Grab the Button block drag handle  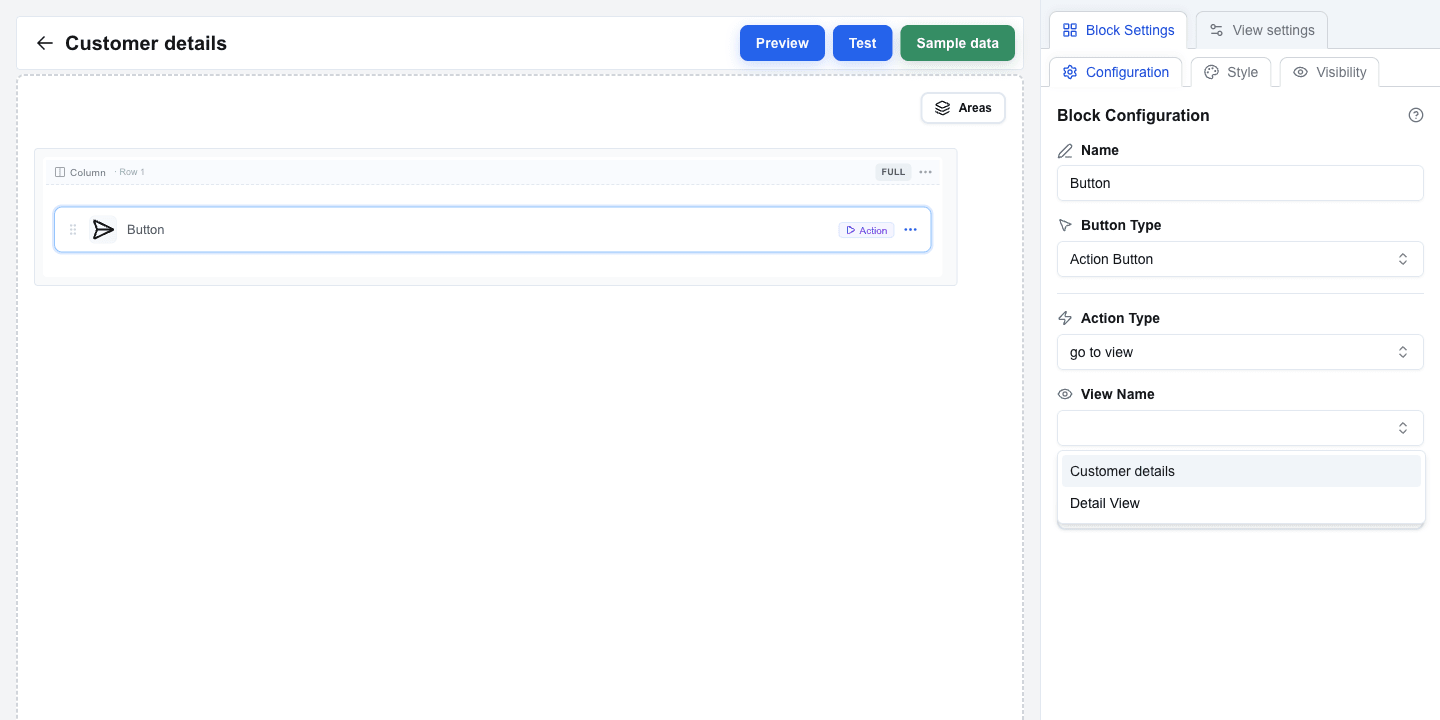[73, 230]
